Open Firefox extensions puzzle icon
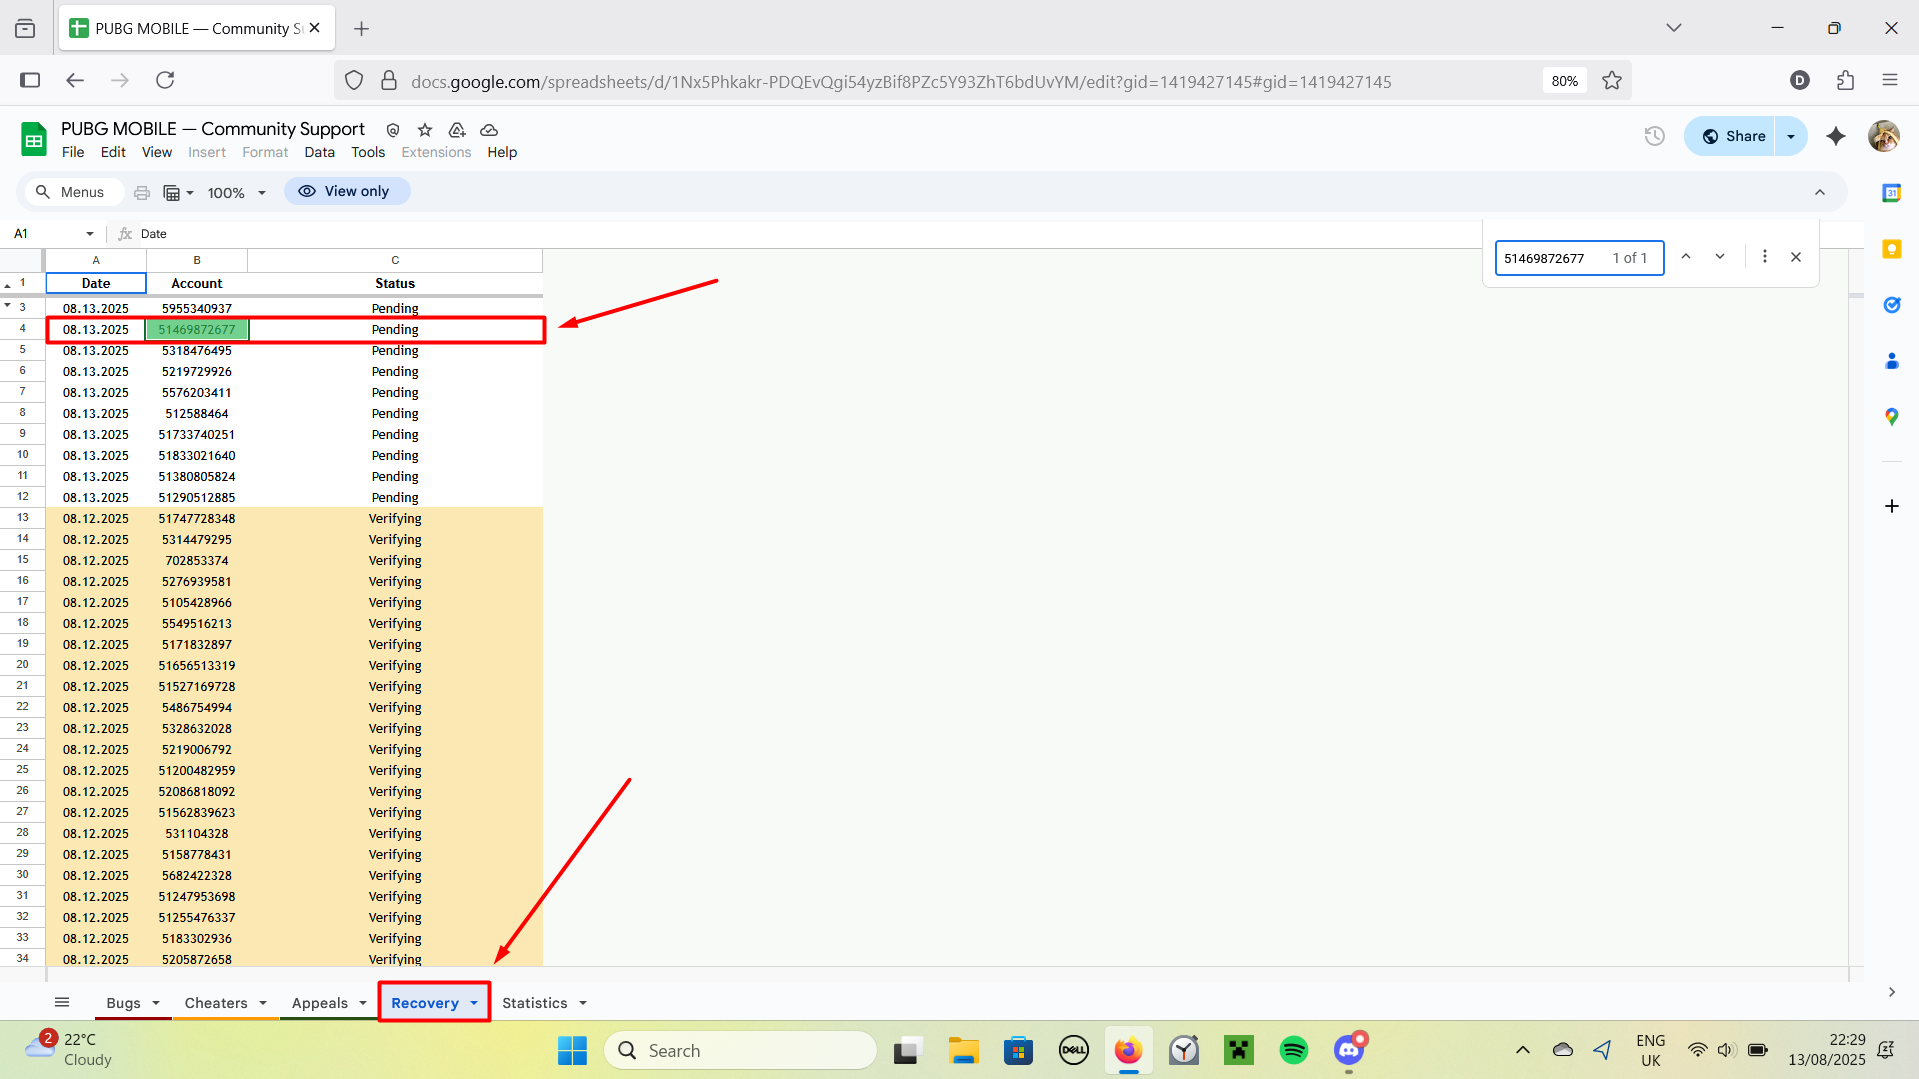Screen dimensions: 1919x1079 pyautogui.click(x=1845, y=80)
